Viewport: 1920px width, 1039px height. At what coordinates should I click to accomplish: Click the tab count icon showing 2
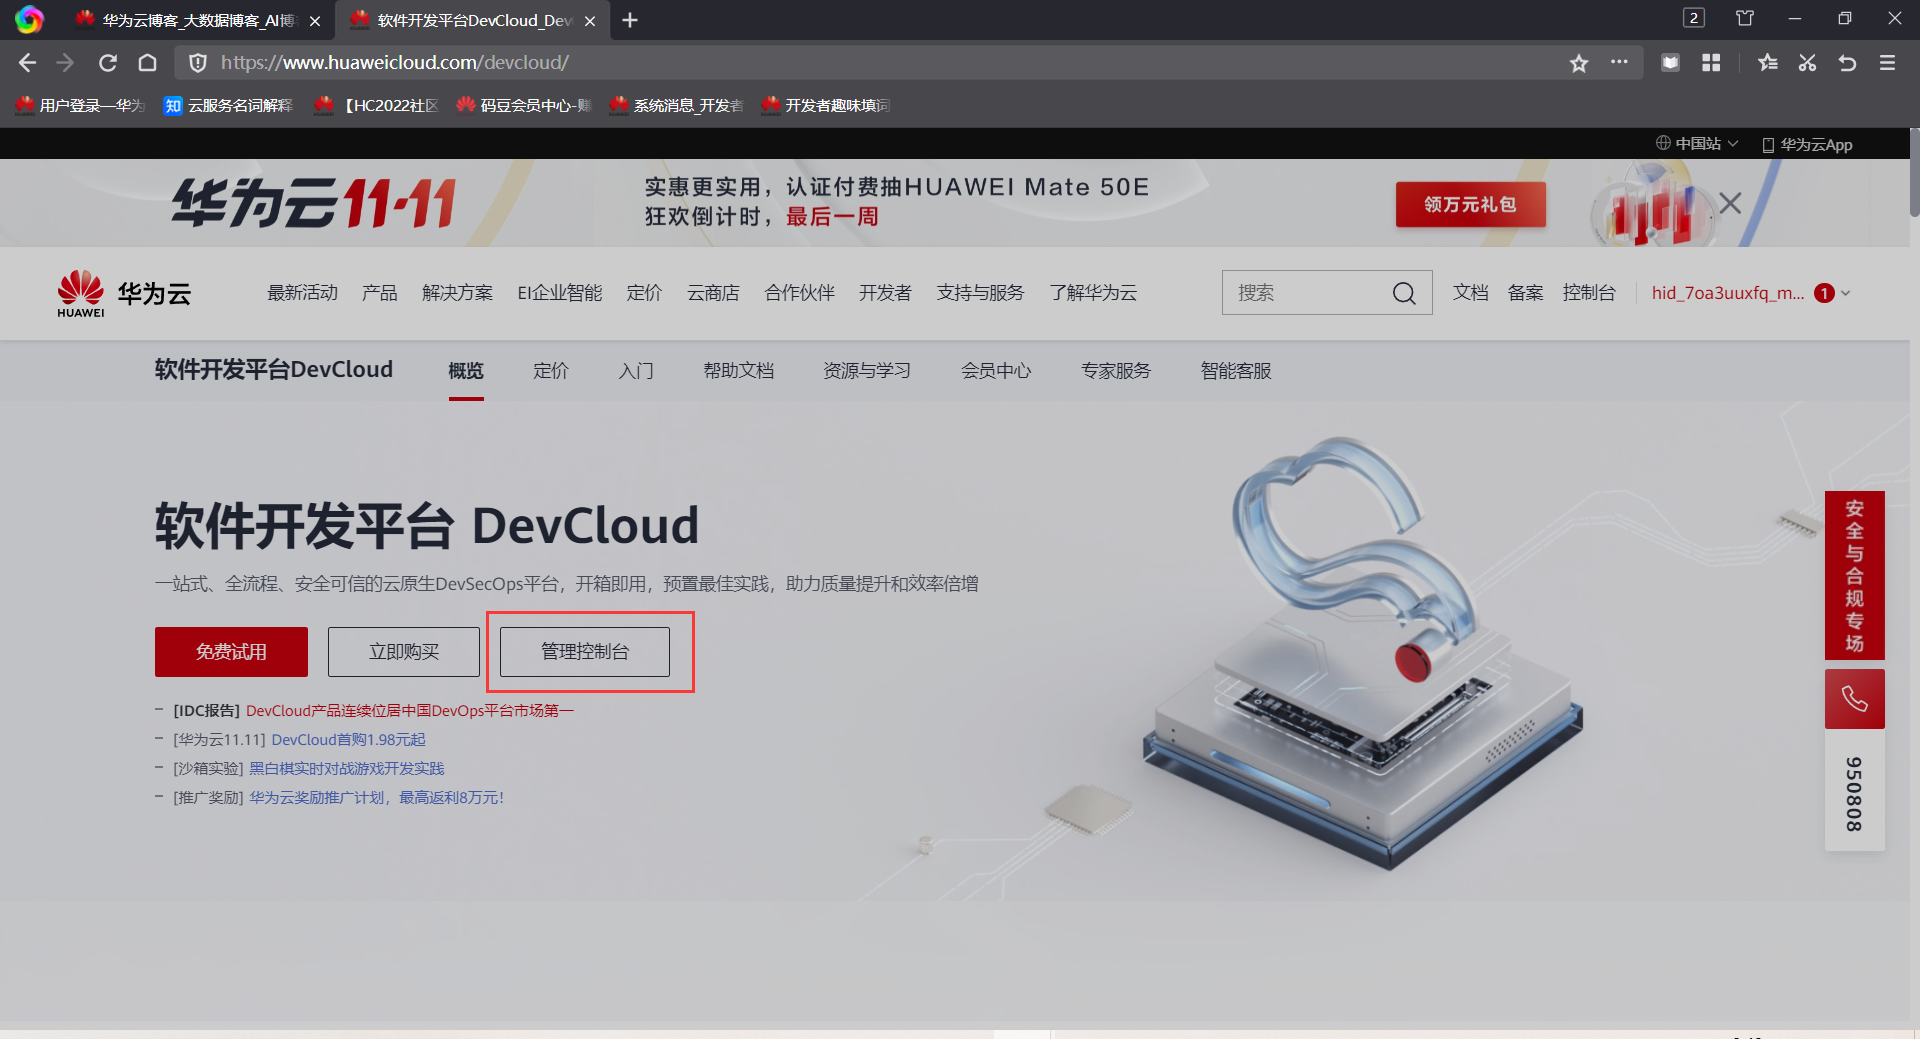point(1694,18)
